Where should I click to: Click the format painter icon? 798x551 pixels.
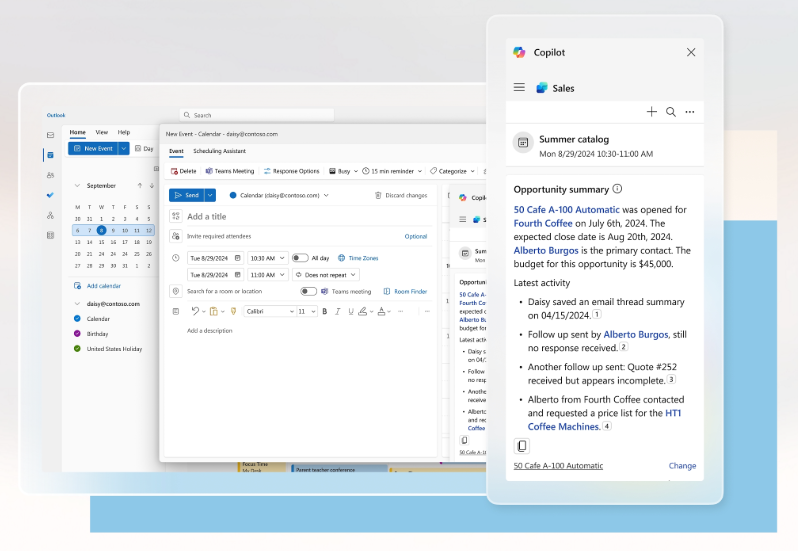pos(234,311)
